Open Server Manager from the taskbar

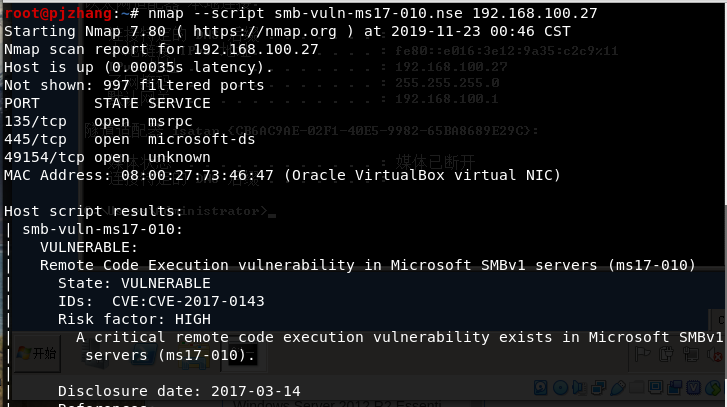click(96, 354)
